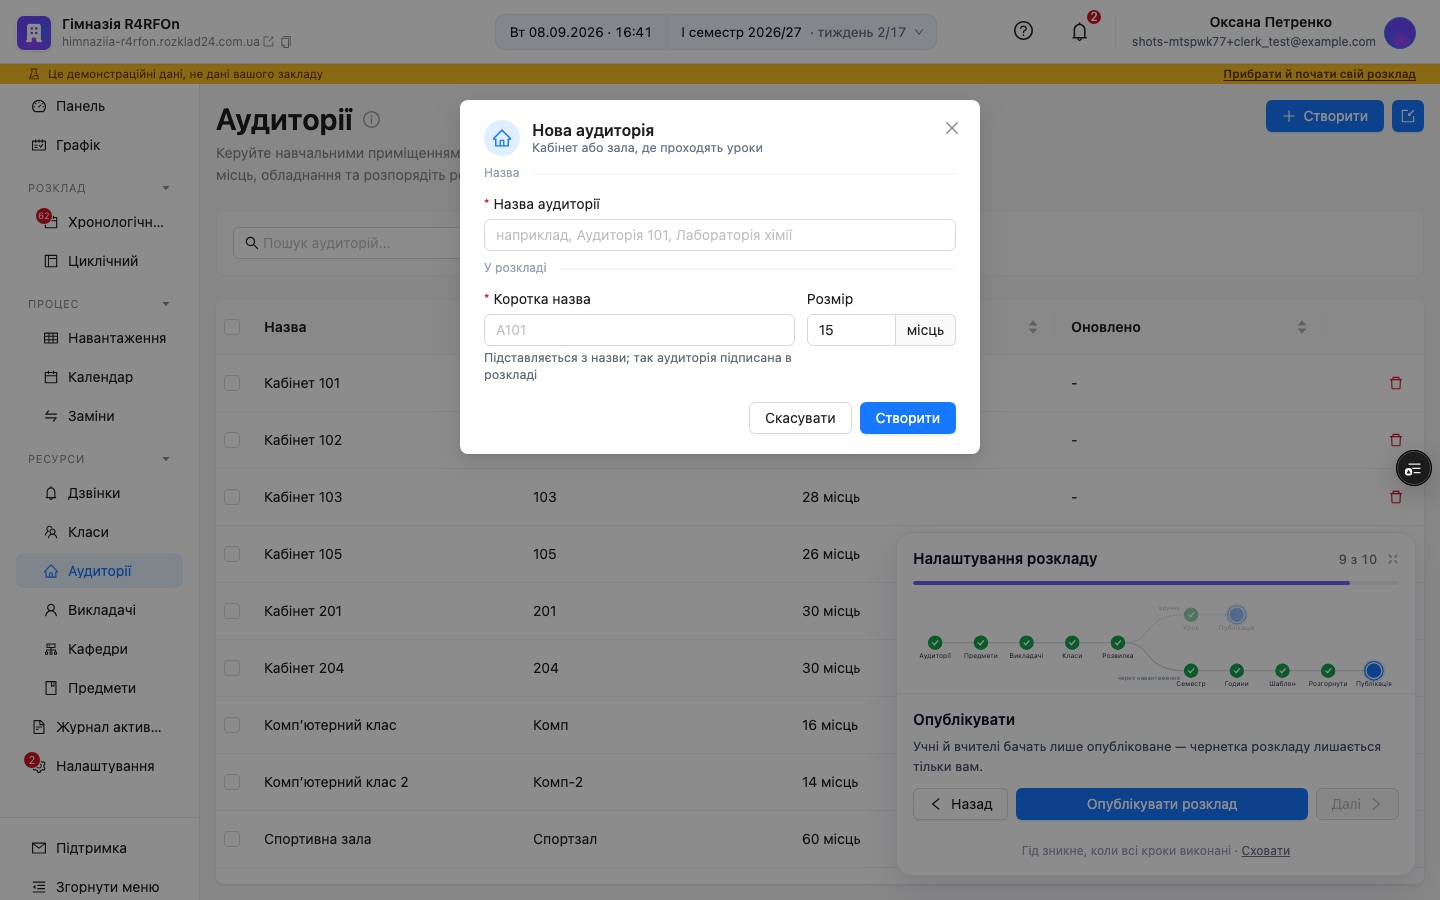
Task: Click the floating checklist widget icon
Action: (x=1413, y=468)
